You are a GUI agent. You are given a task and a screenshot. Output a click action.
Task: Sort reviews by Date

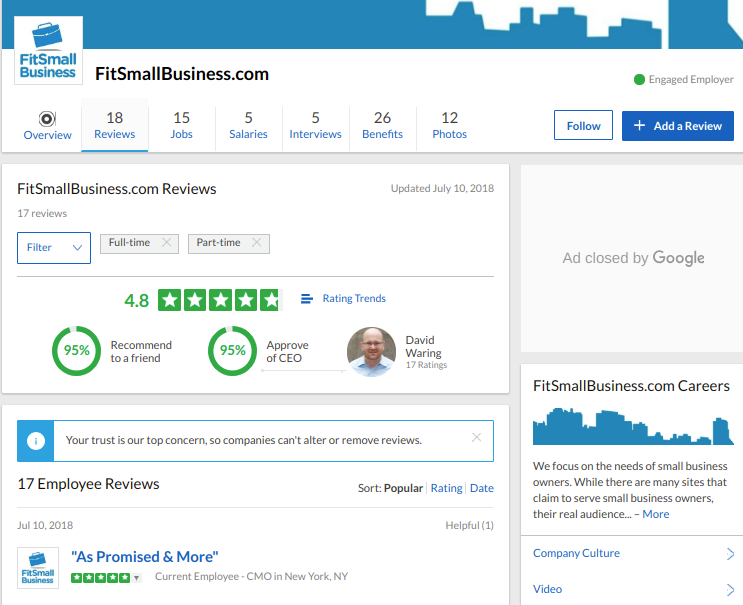[482, 488]
